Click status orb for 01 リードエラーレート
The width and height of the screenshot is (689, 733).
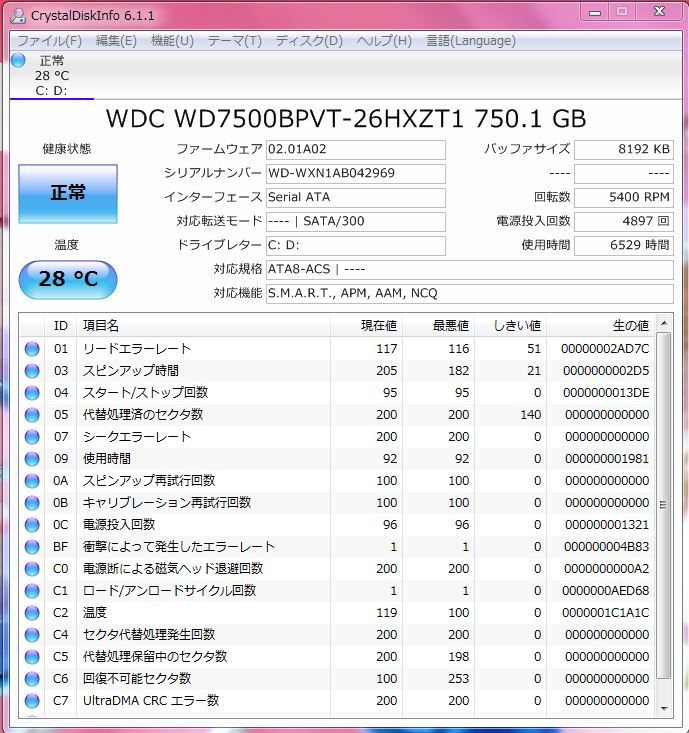point(32,349)
